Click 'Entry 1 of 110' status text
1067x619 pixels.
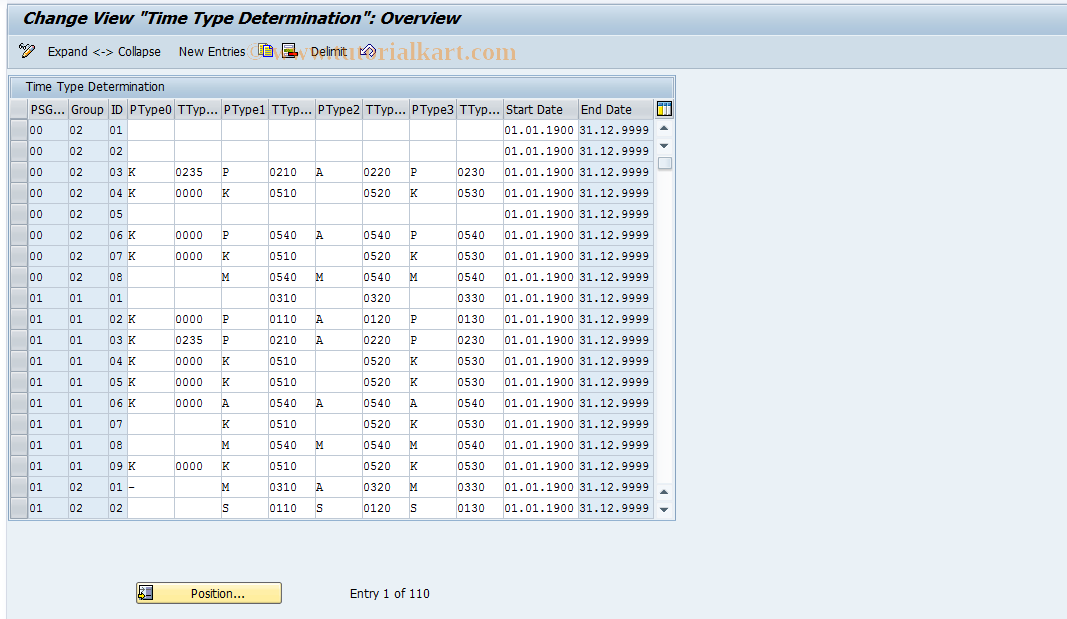click(390, 594)
